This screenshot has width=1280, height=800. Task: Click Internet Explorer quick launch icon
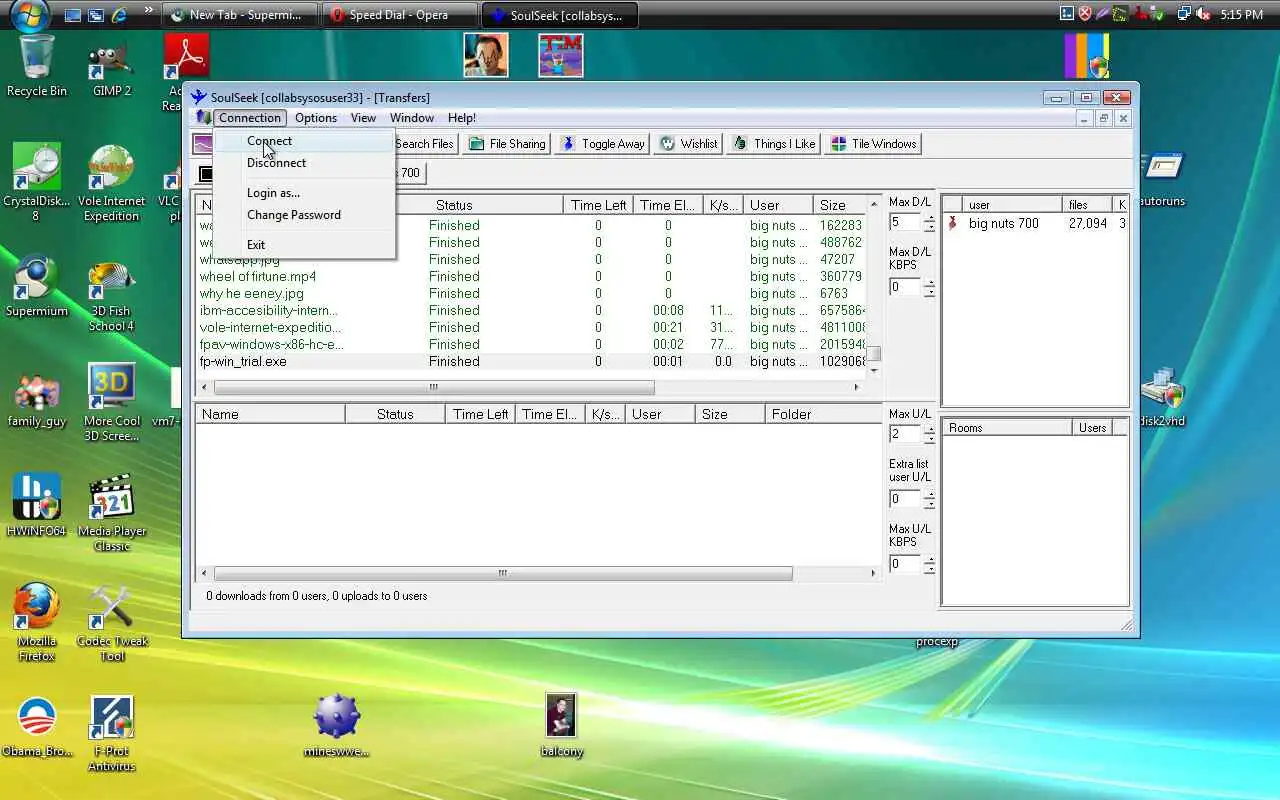[x=119, y=15]
